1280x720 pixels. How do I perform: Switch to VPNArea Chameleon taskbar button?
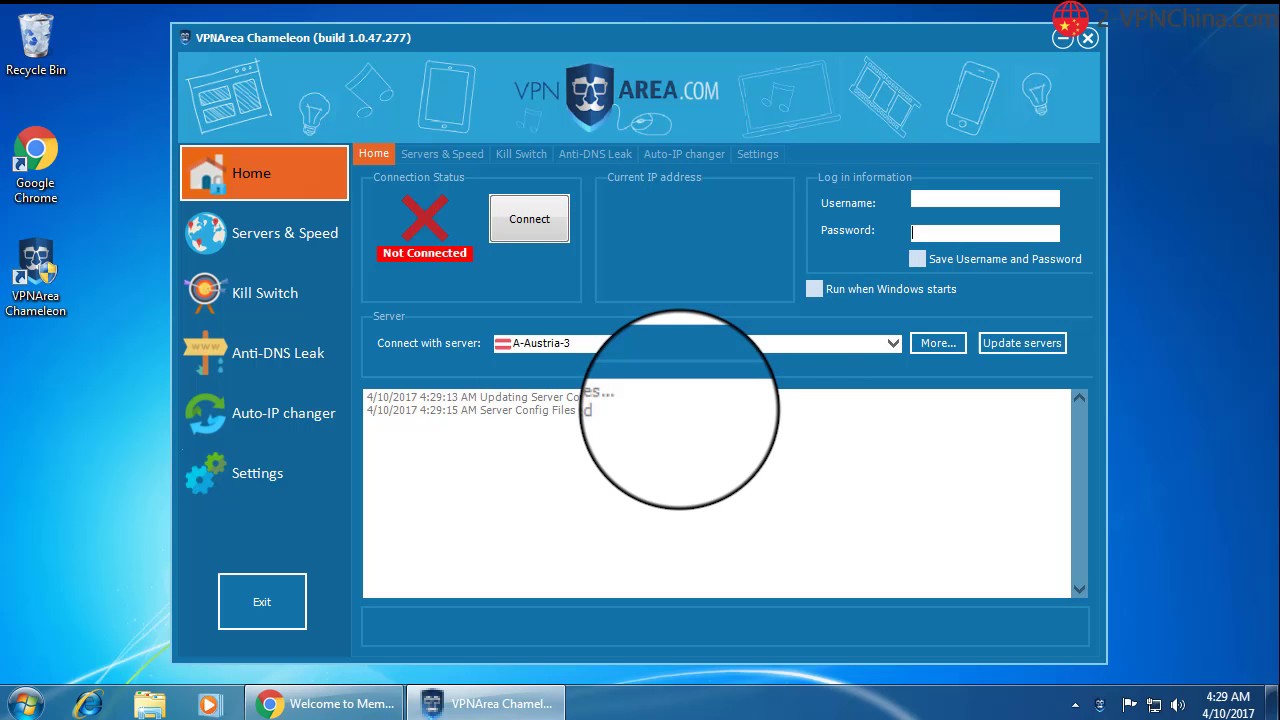[487, 704]
